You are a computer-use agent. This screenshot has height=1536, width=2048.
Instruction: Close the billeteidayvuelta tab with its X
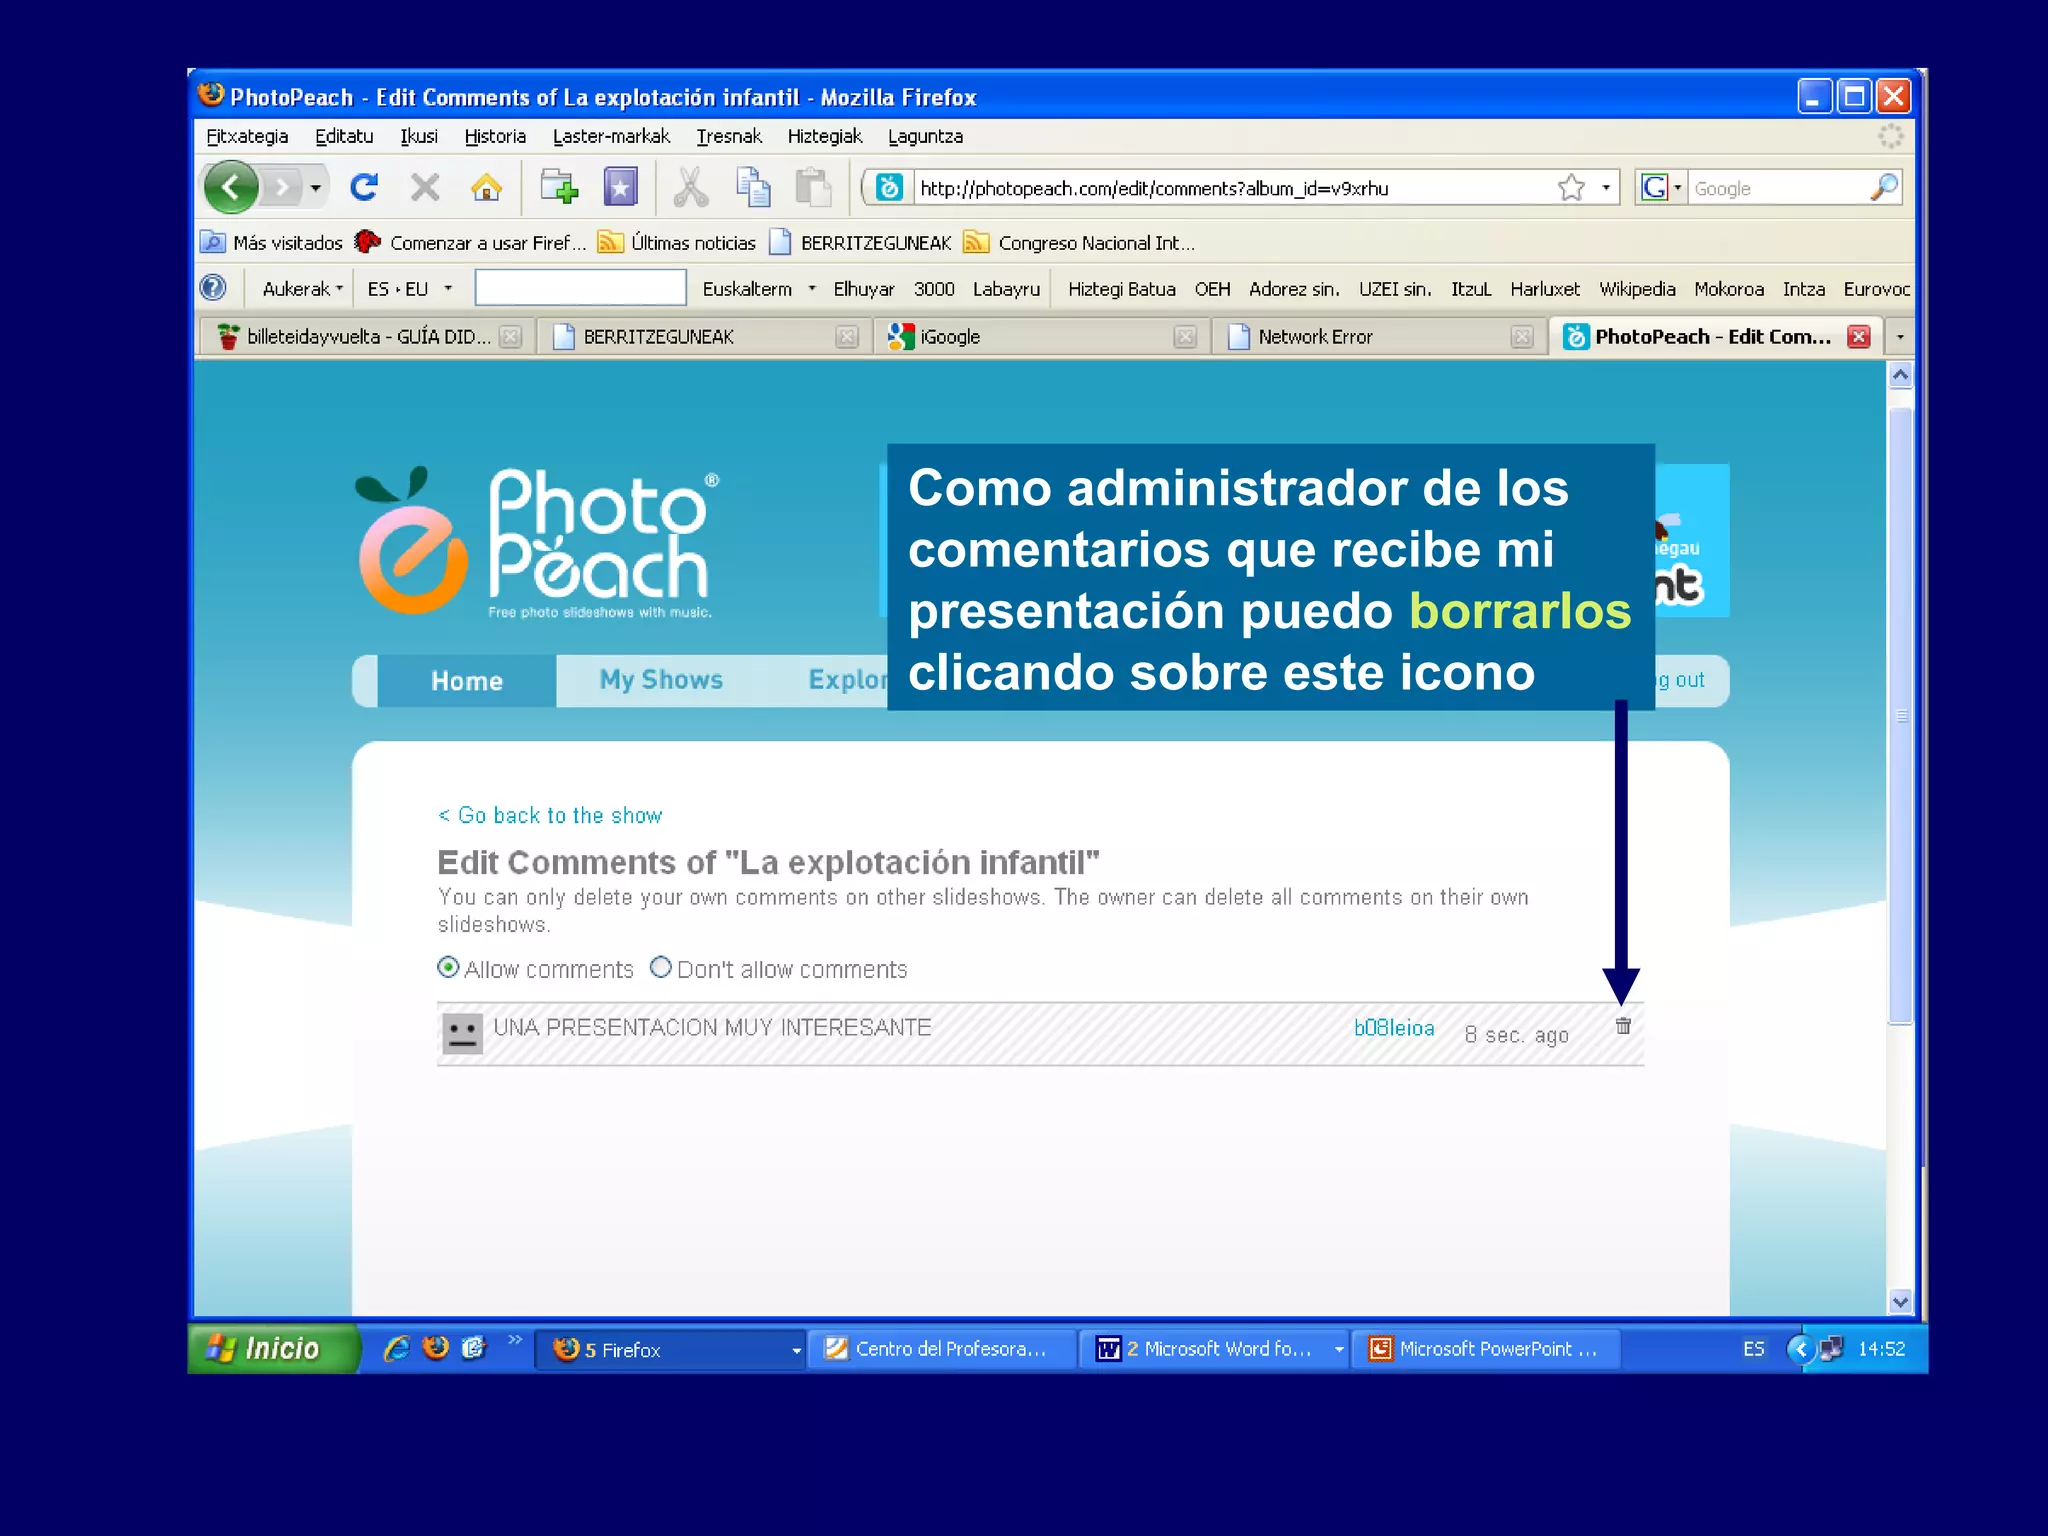(x=511, y=337)
